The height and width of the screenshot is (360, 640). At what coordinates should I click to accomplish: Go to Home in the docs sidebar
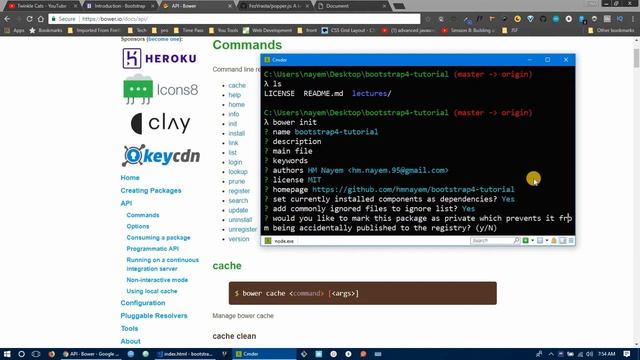[130, 178]
